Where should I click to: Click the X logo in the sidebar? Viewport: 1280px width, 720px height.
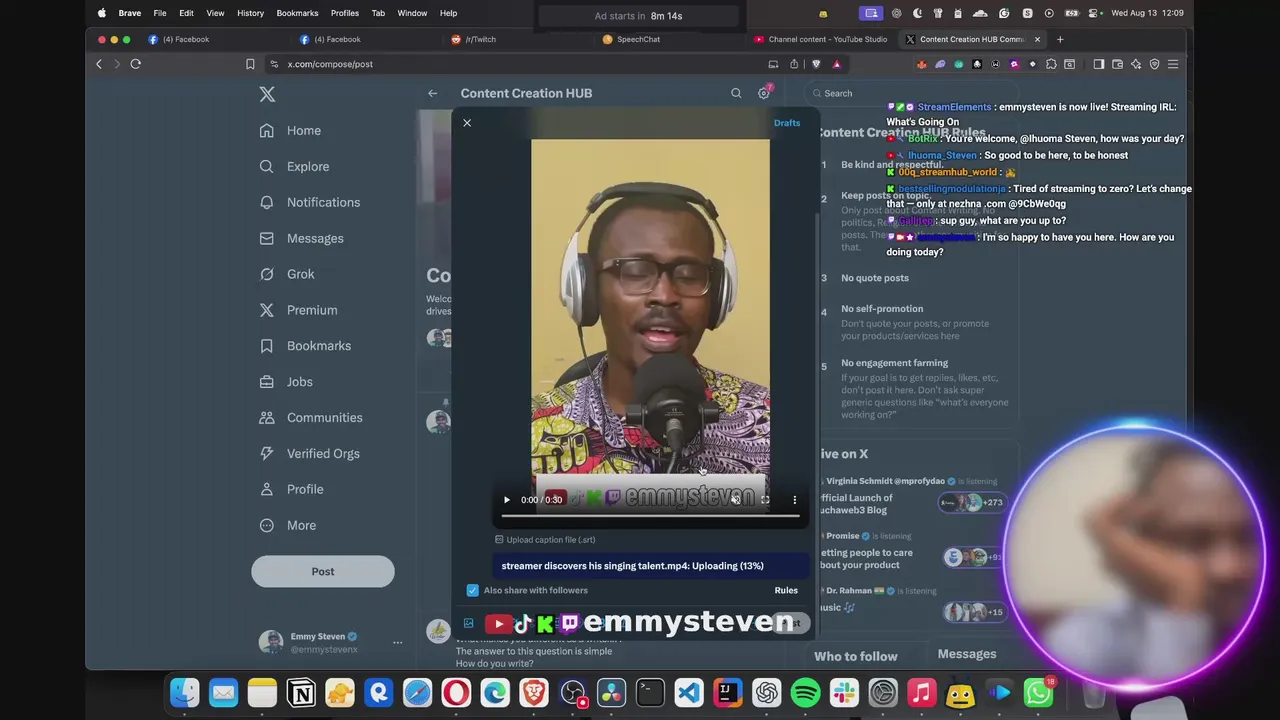(267, 94)
